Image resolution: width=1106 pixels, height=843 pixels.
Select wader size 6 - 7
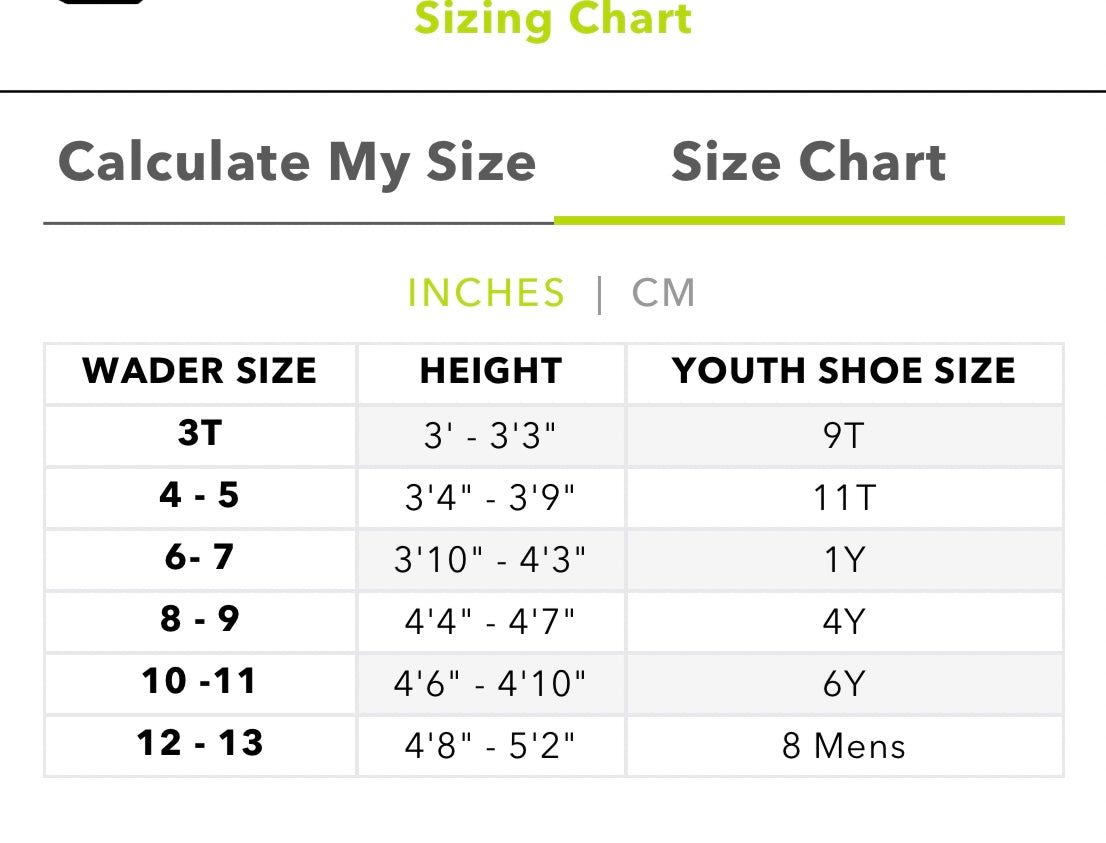tap(200, 559)
